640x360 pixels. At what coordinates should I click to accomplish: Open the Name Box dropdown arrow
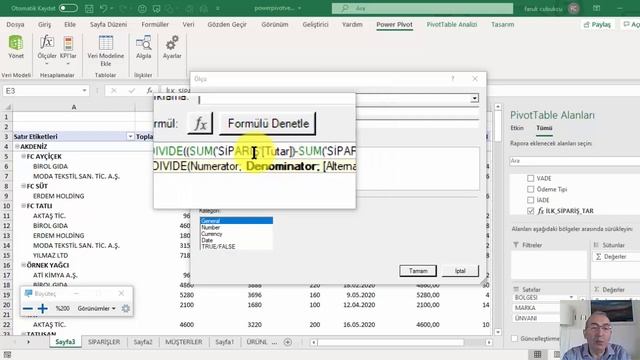(84, 91)
